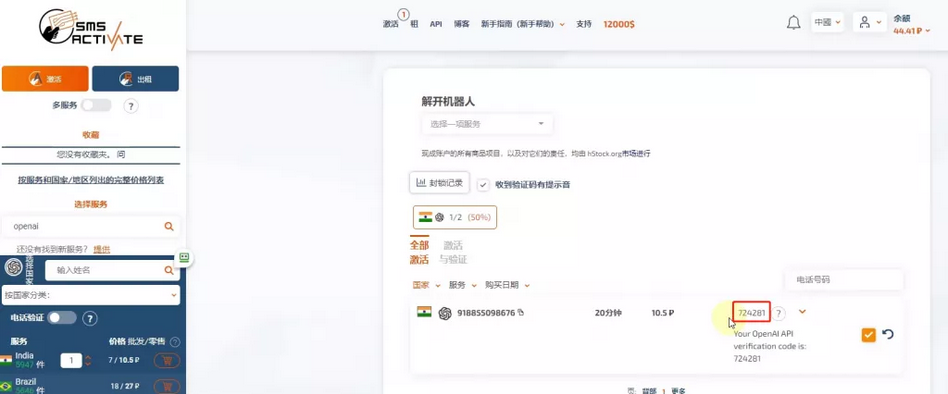Click the notification bell icon
Screen dimensions: 948x394
click(x=793, y=23)
